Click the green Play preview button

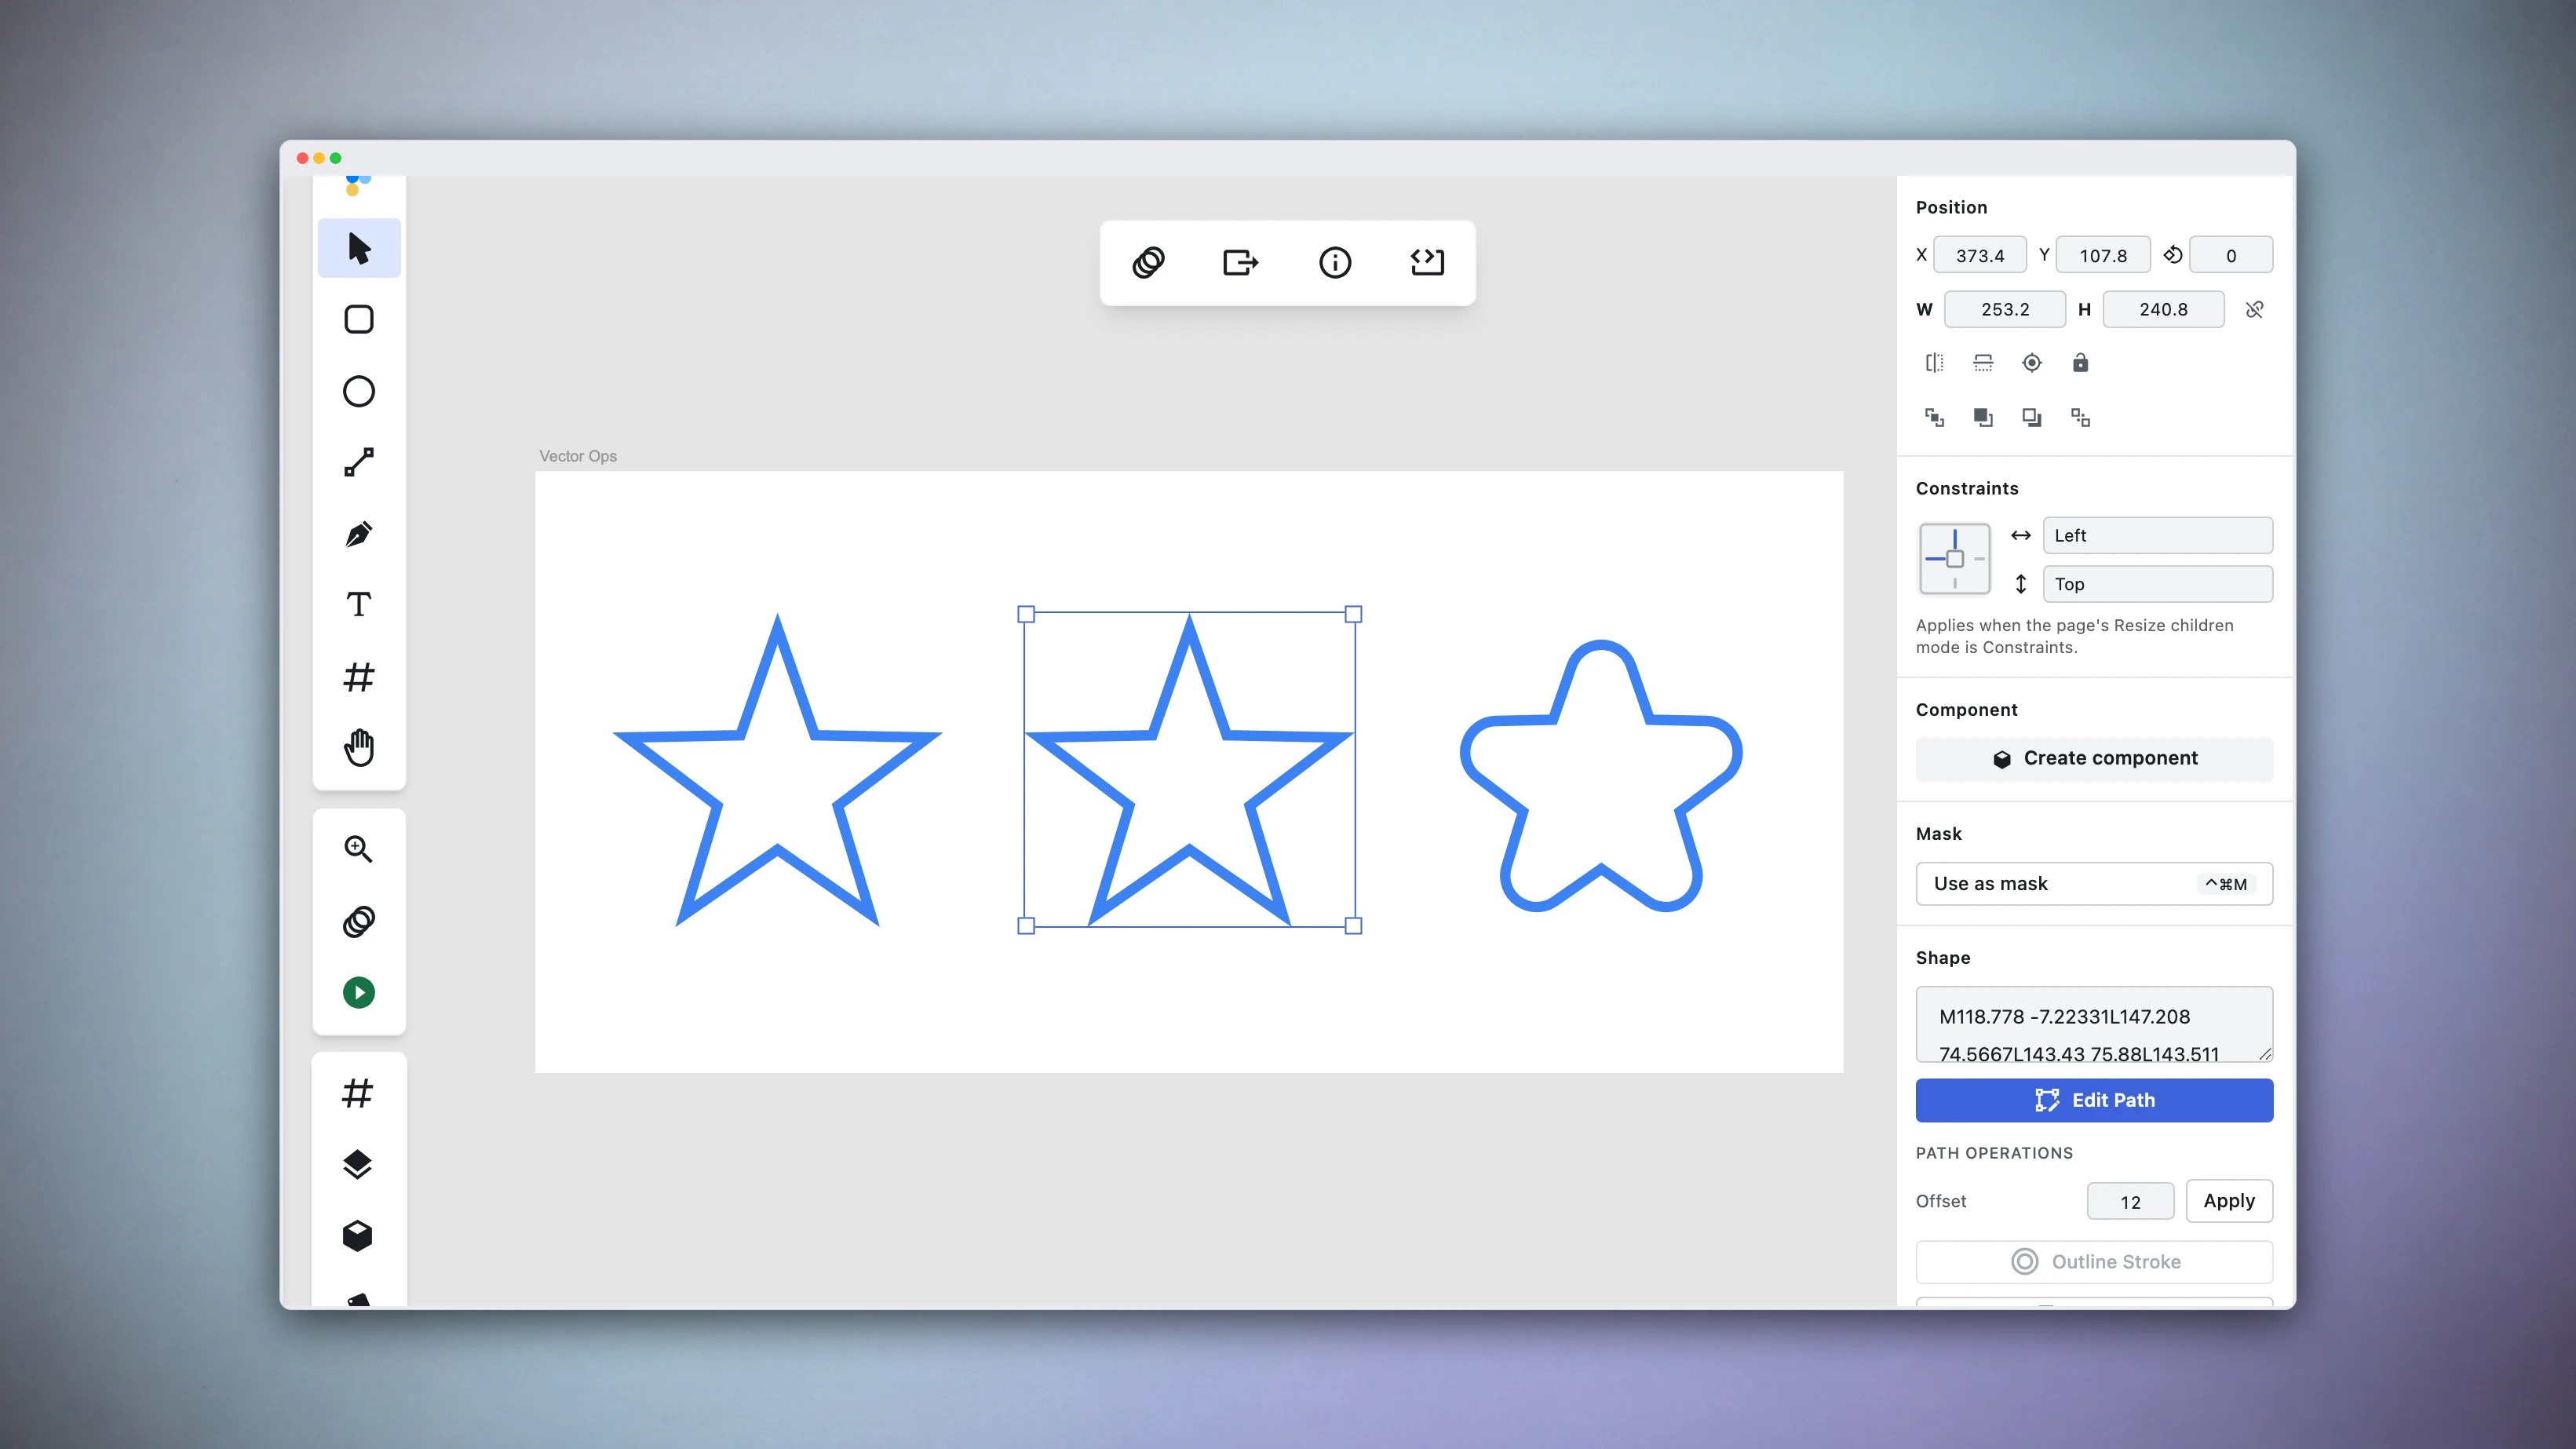tap(359, 992)
